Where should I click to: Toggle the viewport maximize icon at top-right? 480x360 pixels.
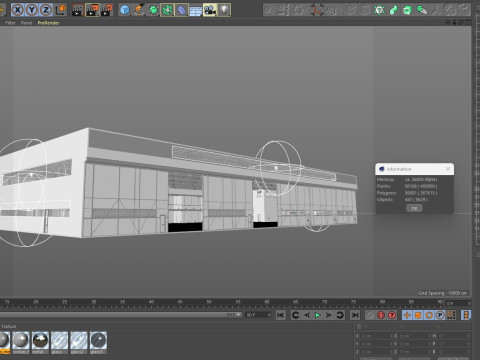pyautogui.click(x=468, y=22)
